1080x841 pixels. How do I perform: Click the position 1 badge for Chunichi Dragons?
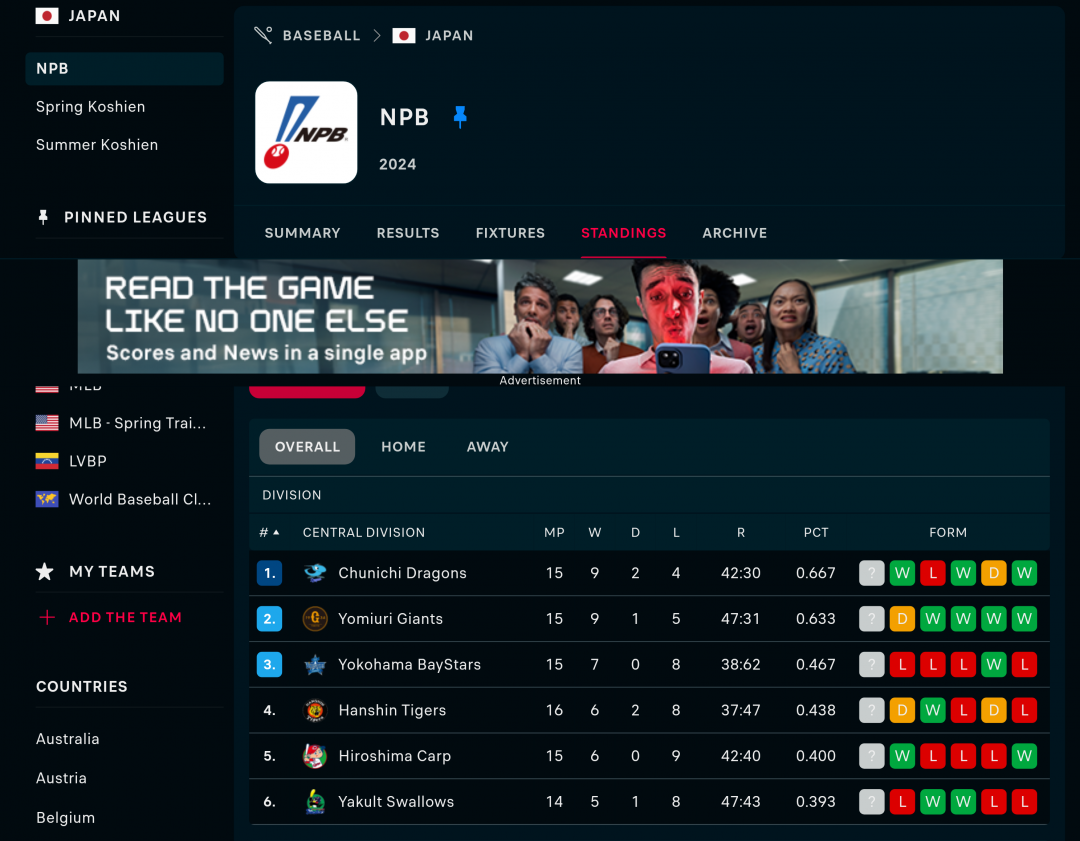click(269, 573)
